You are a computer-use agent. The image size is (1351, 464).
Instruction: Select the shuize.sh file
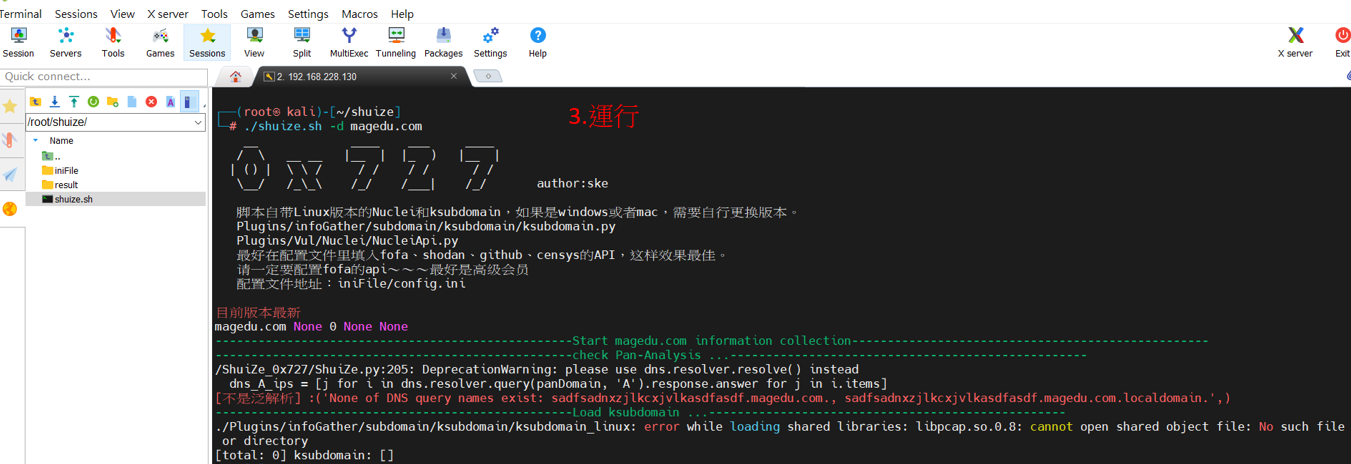point(67,199)
